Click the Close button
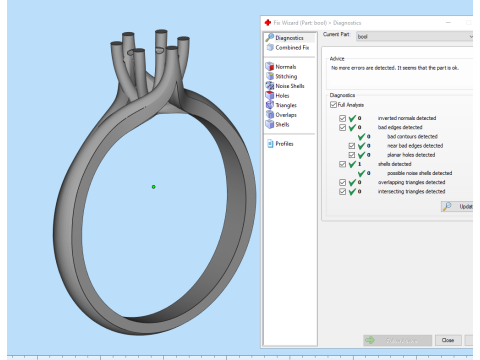480x360 pixels. coord(448,340)
